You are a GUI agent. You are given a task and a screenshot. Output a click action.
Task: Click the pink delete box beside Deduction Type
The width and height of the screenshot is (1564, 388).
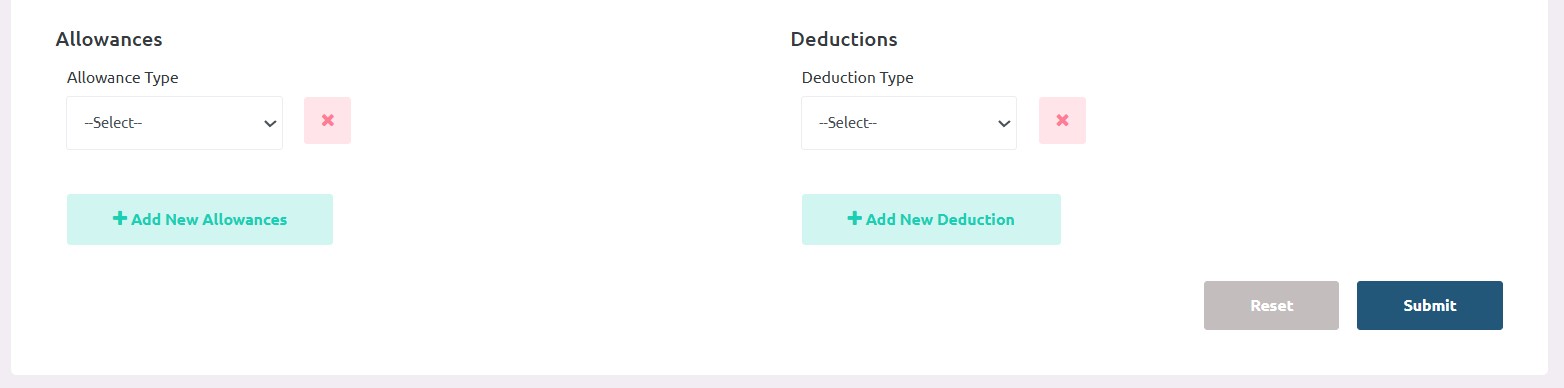(1062, 120)
